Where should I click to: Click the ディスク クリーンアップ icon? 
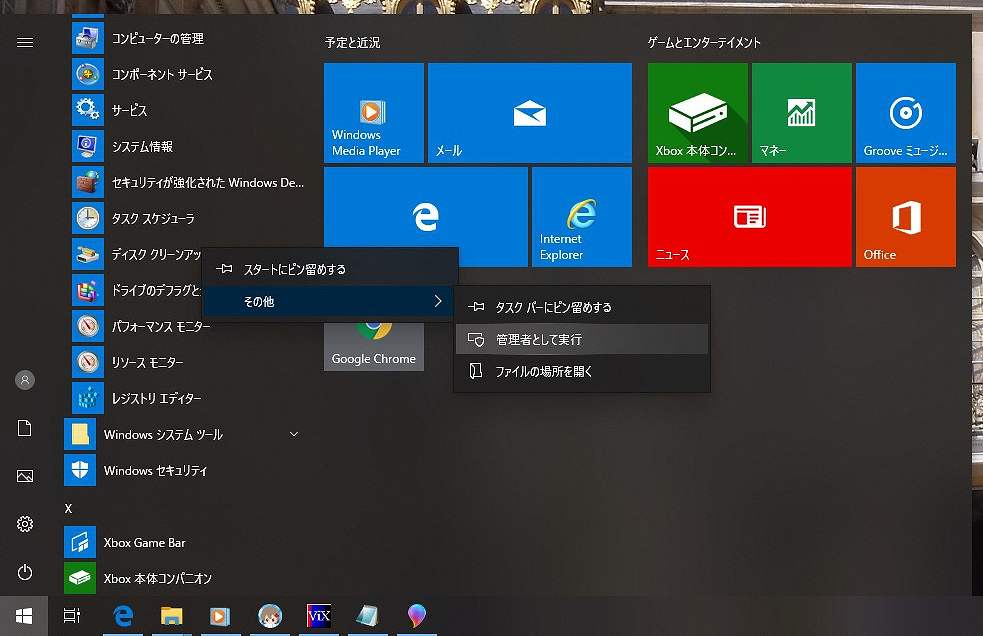[88, 254]
